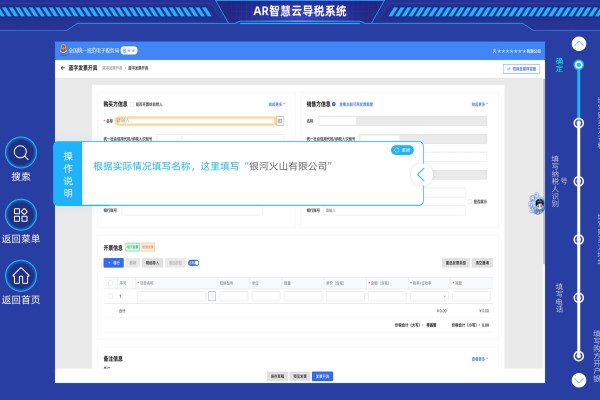The height and width of the screenshot is (400, 600).
Task: Click the selector icon beside 项目名称 field
Action: tap(211, 296)
